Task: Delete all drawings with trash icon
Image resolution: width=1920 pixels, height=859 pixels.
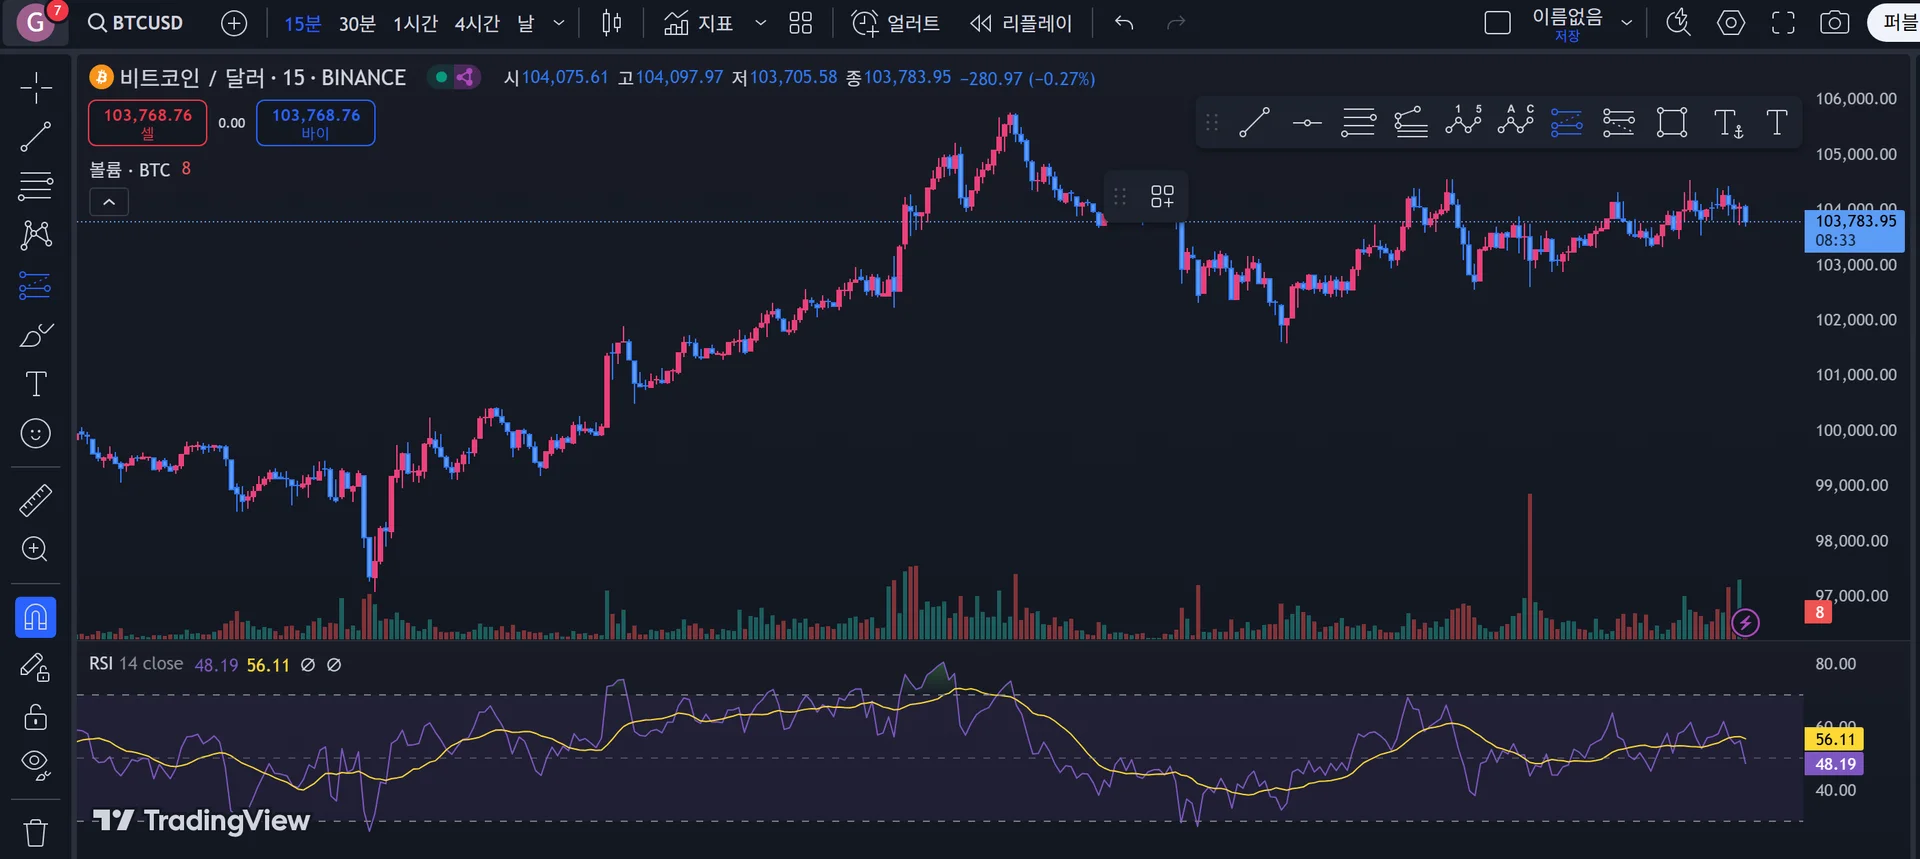Action: tap(36, 832)
